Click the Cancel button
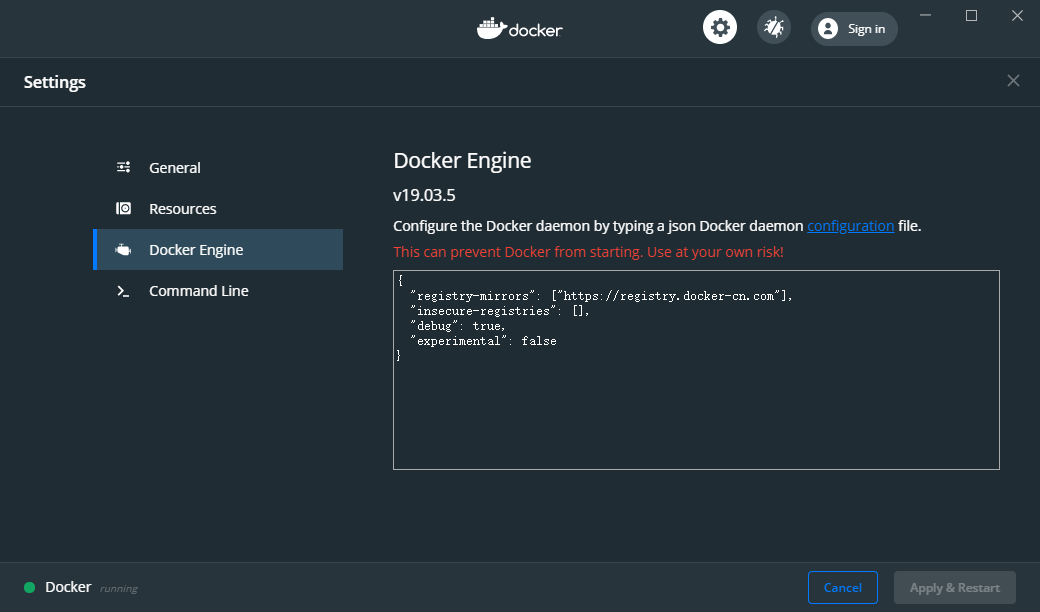 (x=842, y=587)
